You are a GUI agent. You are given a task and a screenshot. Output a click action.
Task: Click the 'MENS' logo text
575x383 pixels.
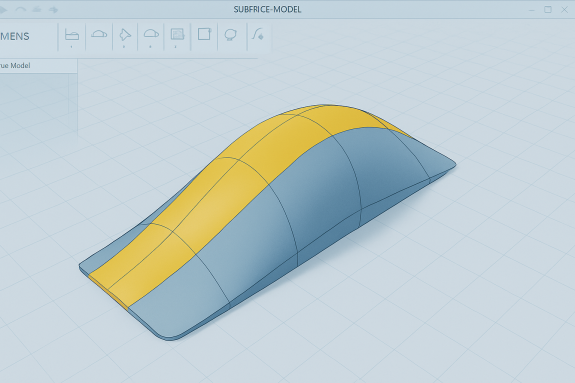15,36
